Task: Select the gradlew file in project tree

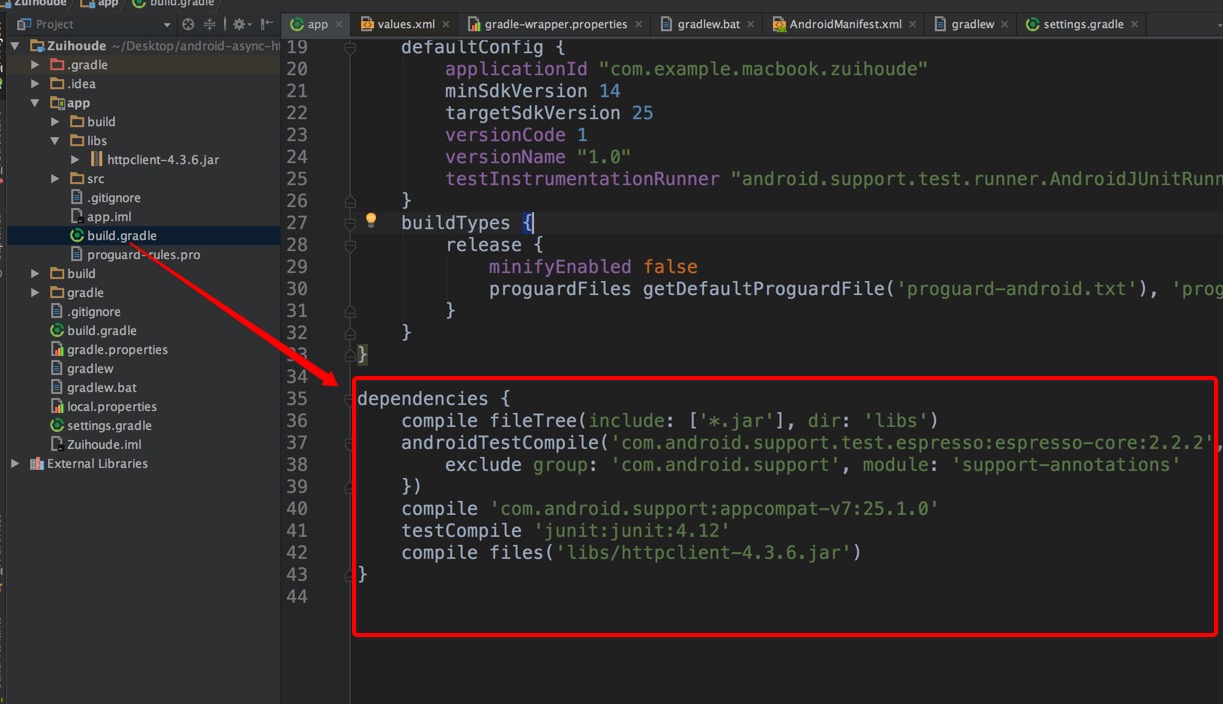Action: tap(90, 369)
